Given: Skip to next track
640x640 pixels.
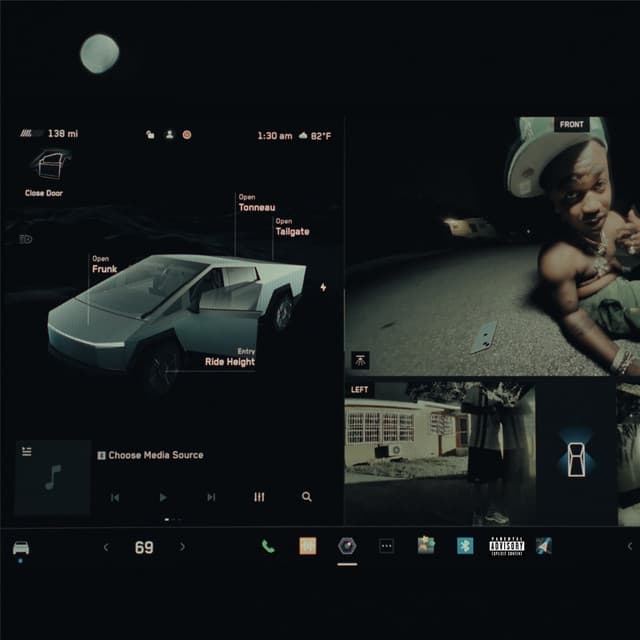Looking at the screenshot, I should (x=211, y=497).
